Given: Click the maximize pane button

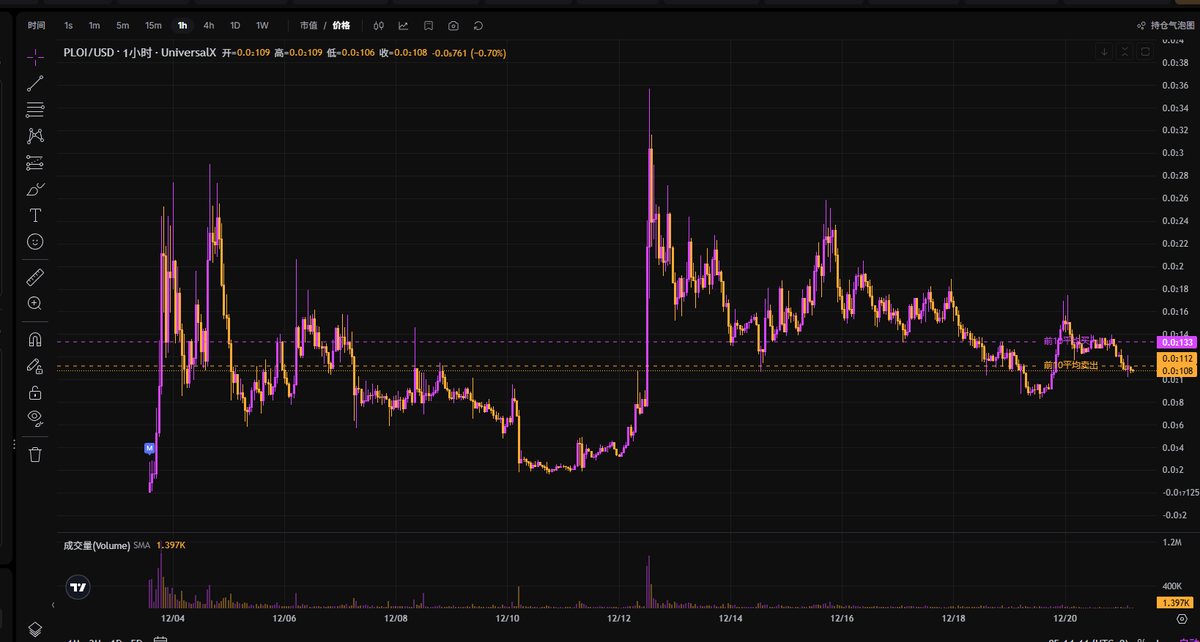Looking at the screenshot, I should (1145, 52).
